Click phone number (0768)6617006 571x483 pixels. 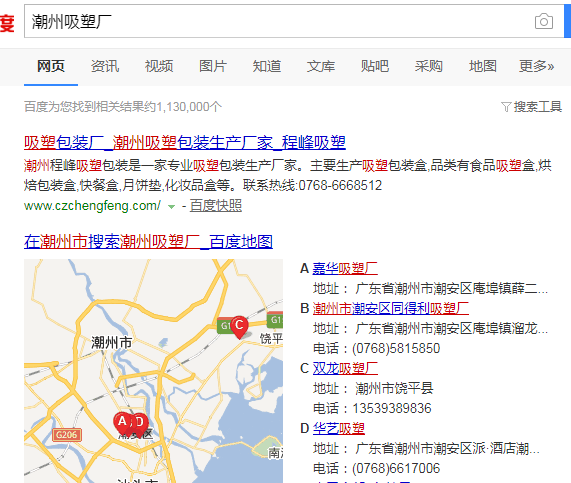(x=396, y=468)
